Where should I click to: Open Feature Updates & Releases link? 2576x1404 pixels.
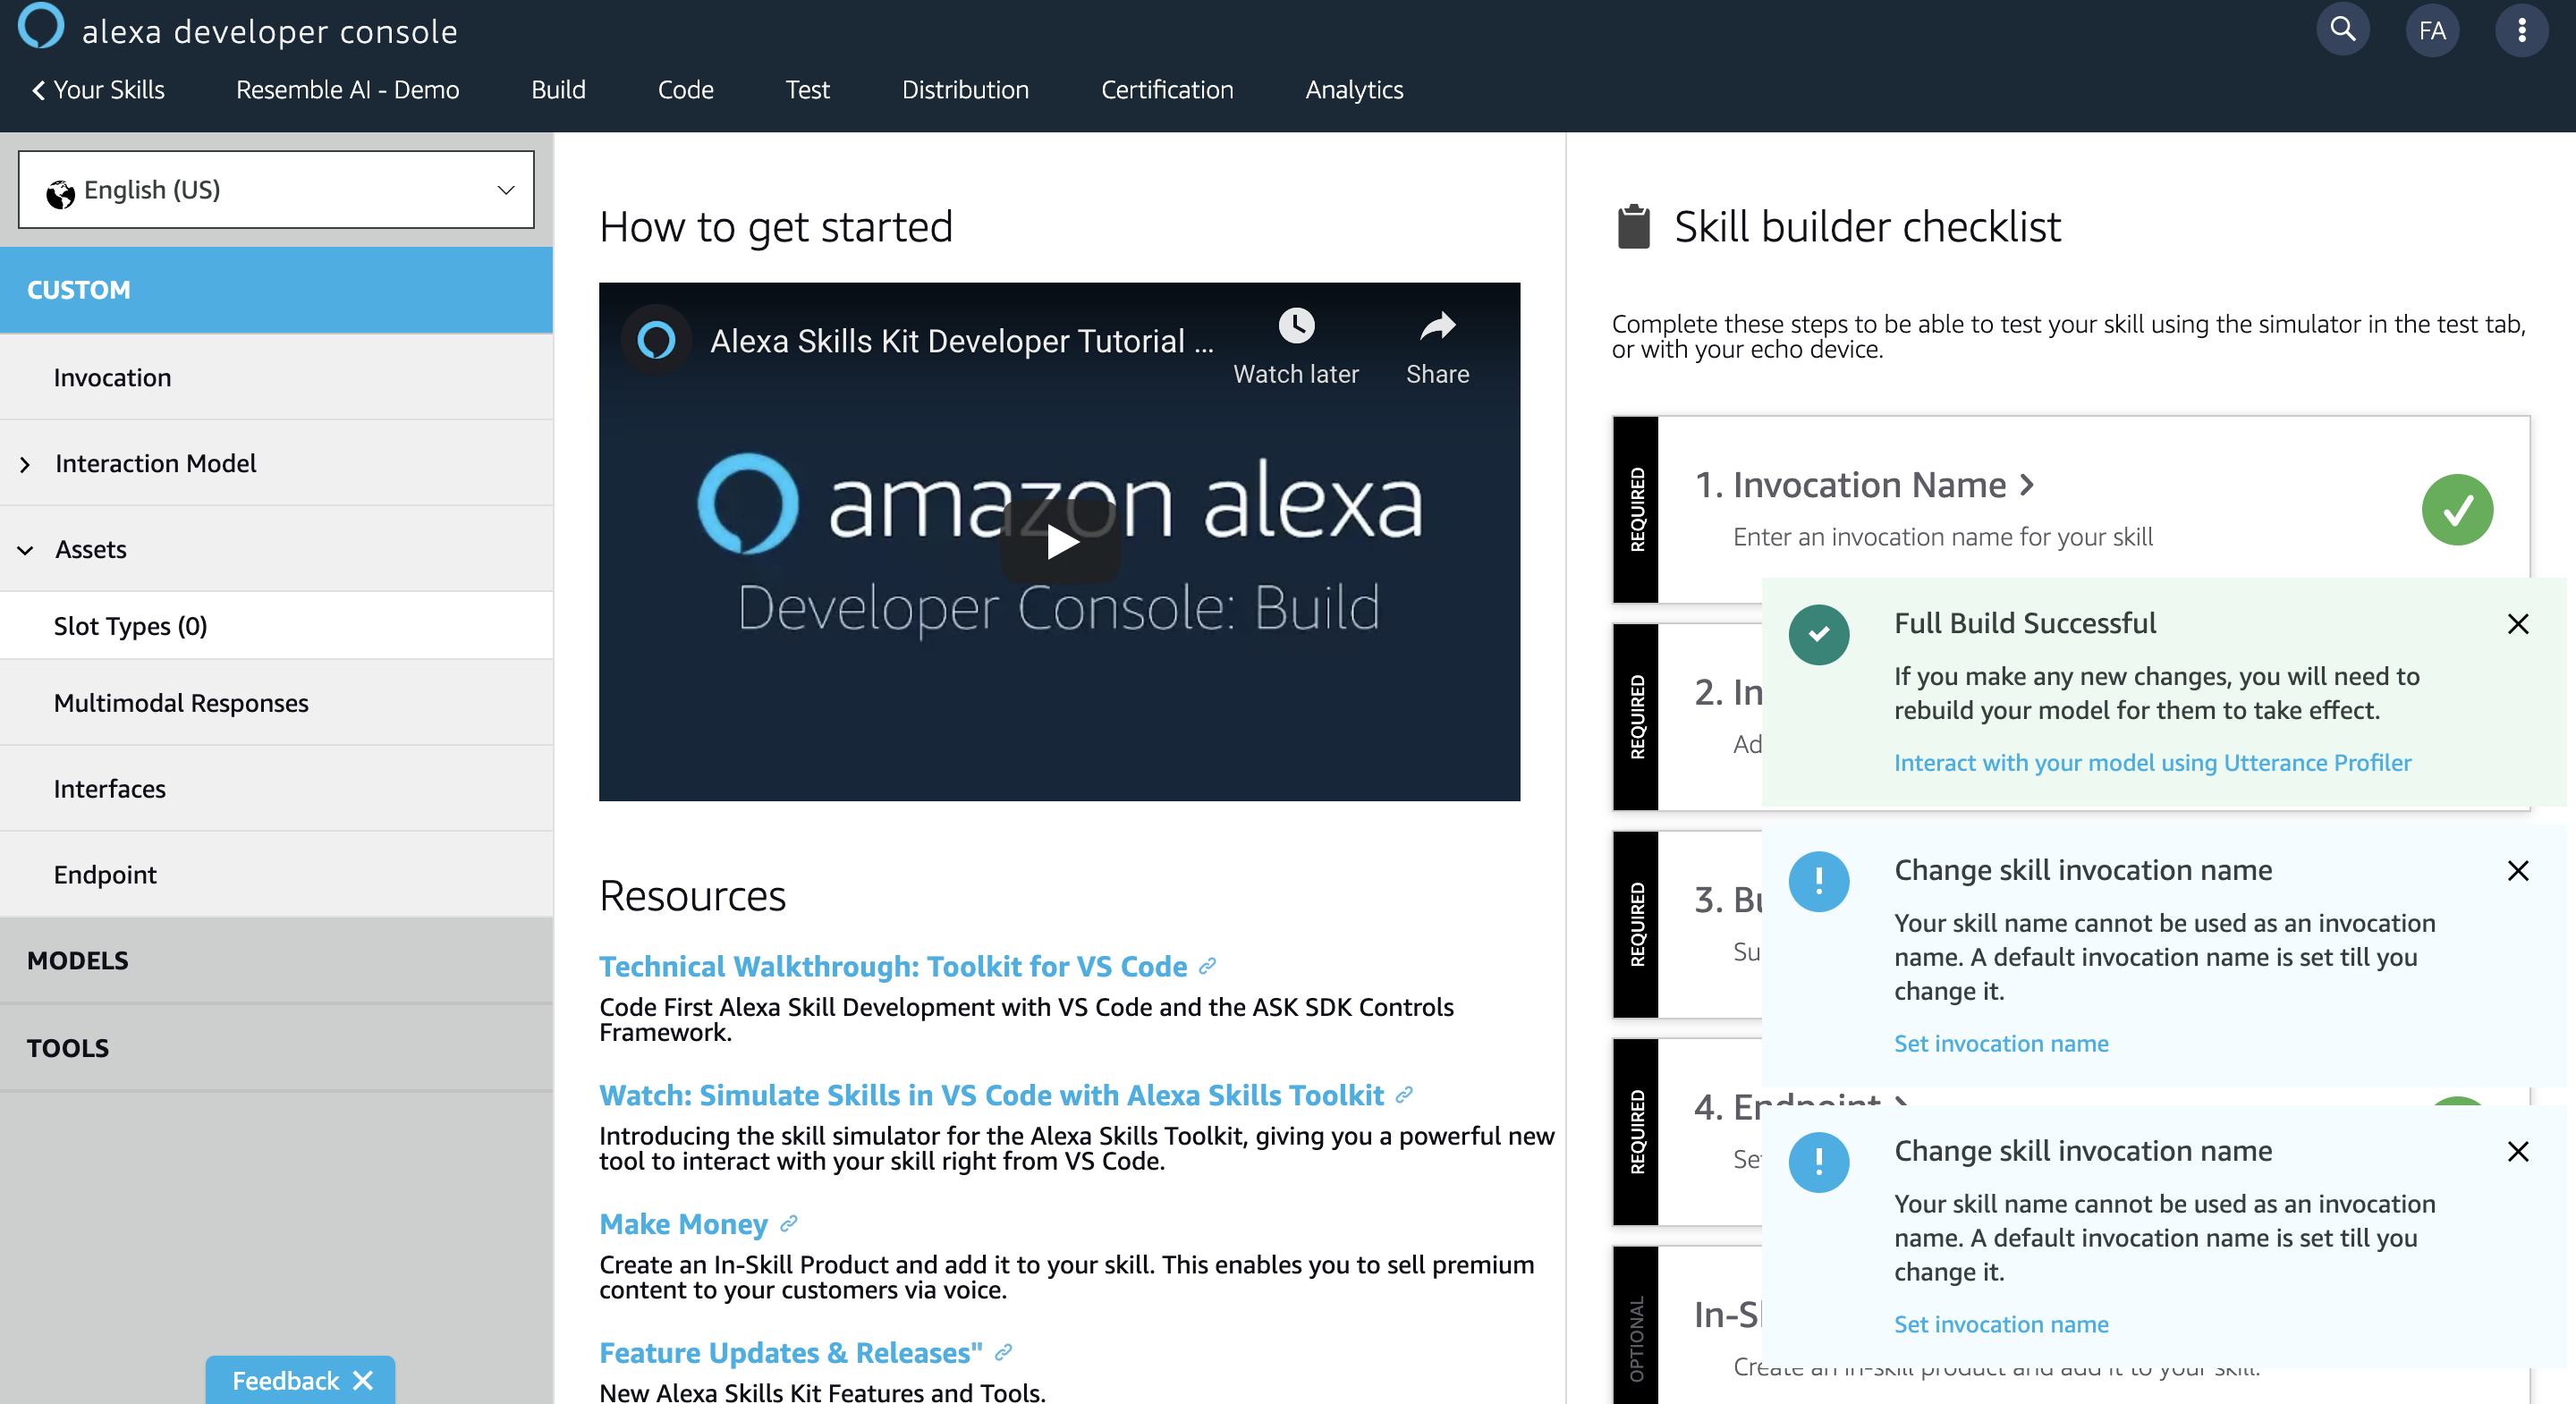(x=790, y=1353)
